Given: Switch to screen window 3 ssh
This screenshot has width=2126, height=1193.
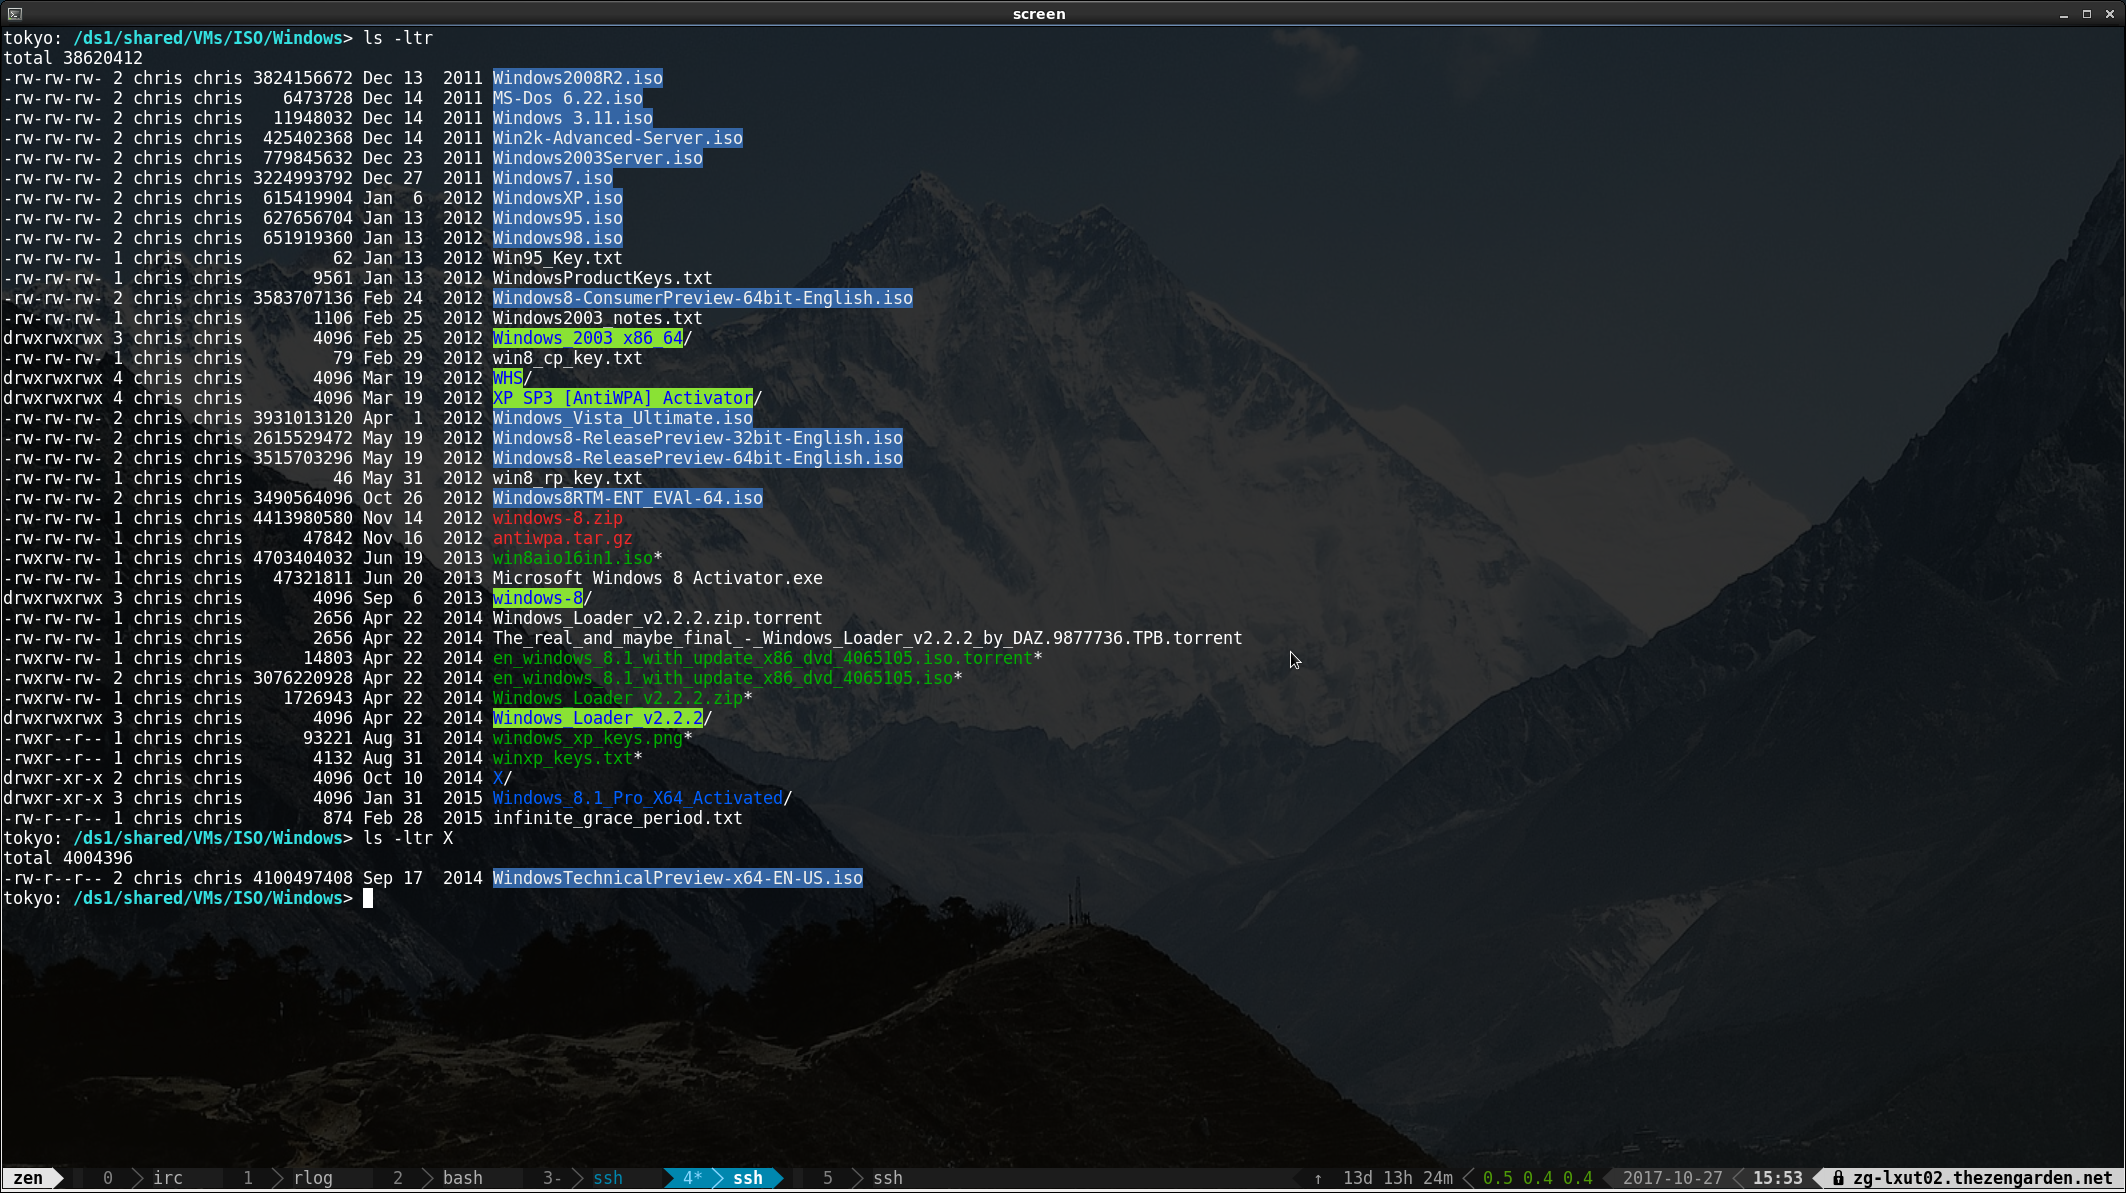Looking at the screenshot, I should (583, 1178).
